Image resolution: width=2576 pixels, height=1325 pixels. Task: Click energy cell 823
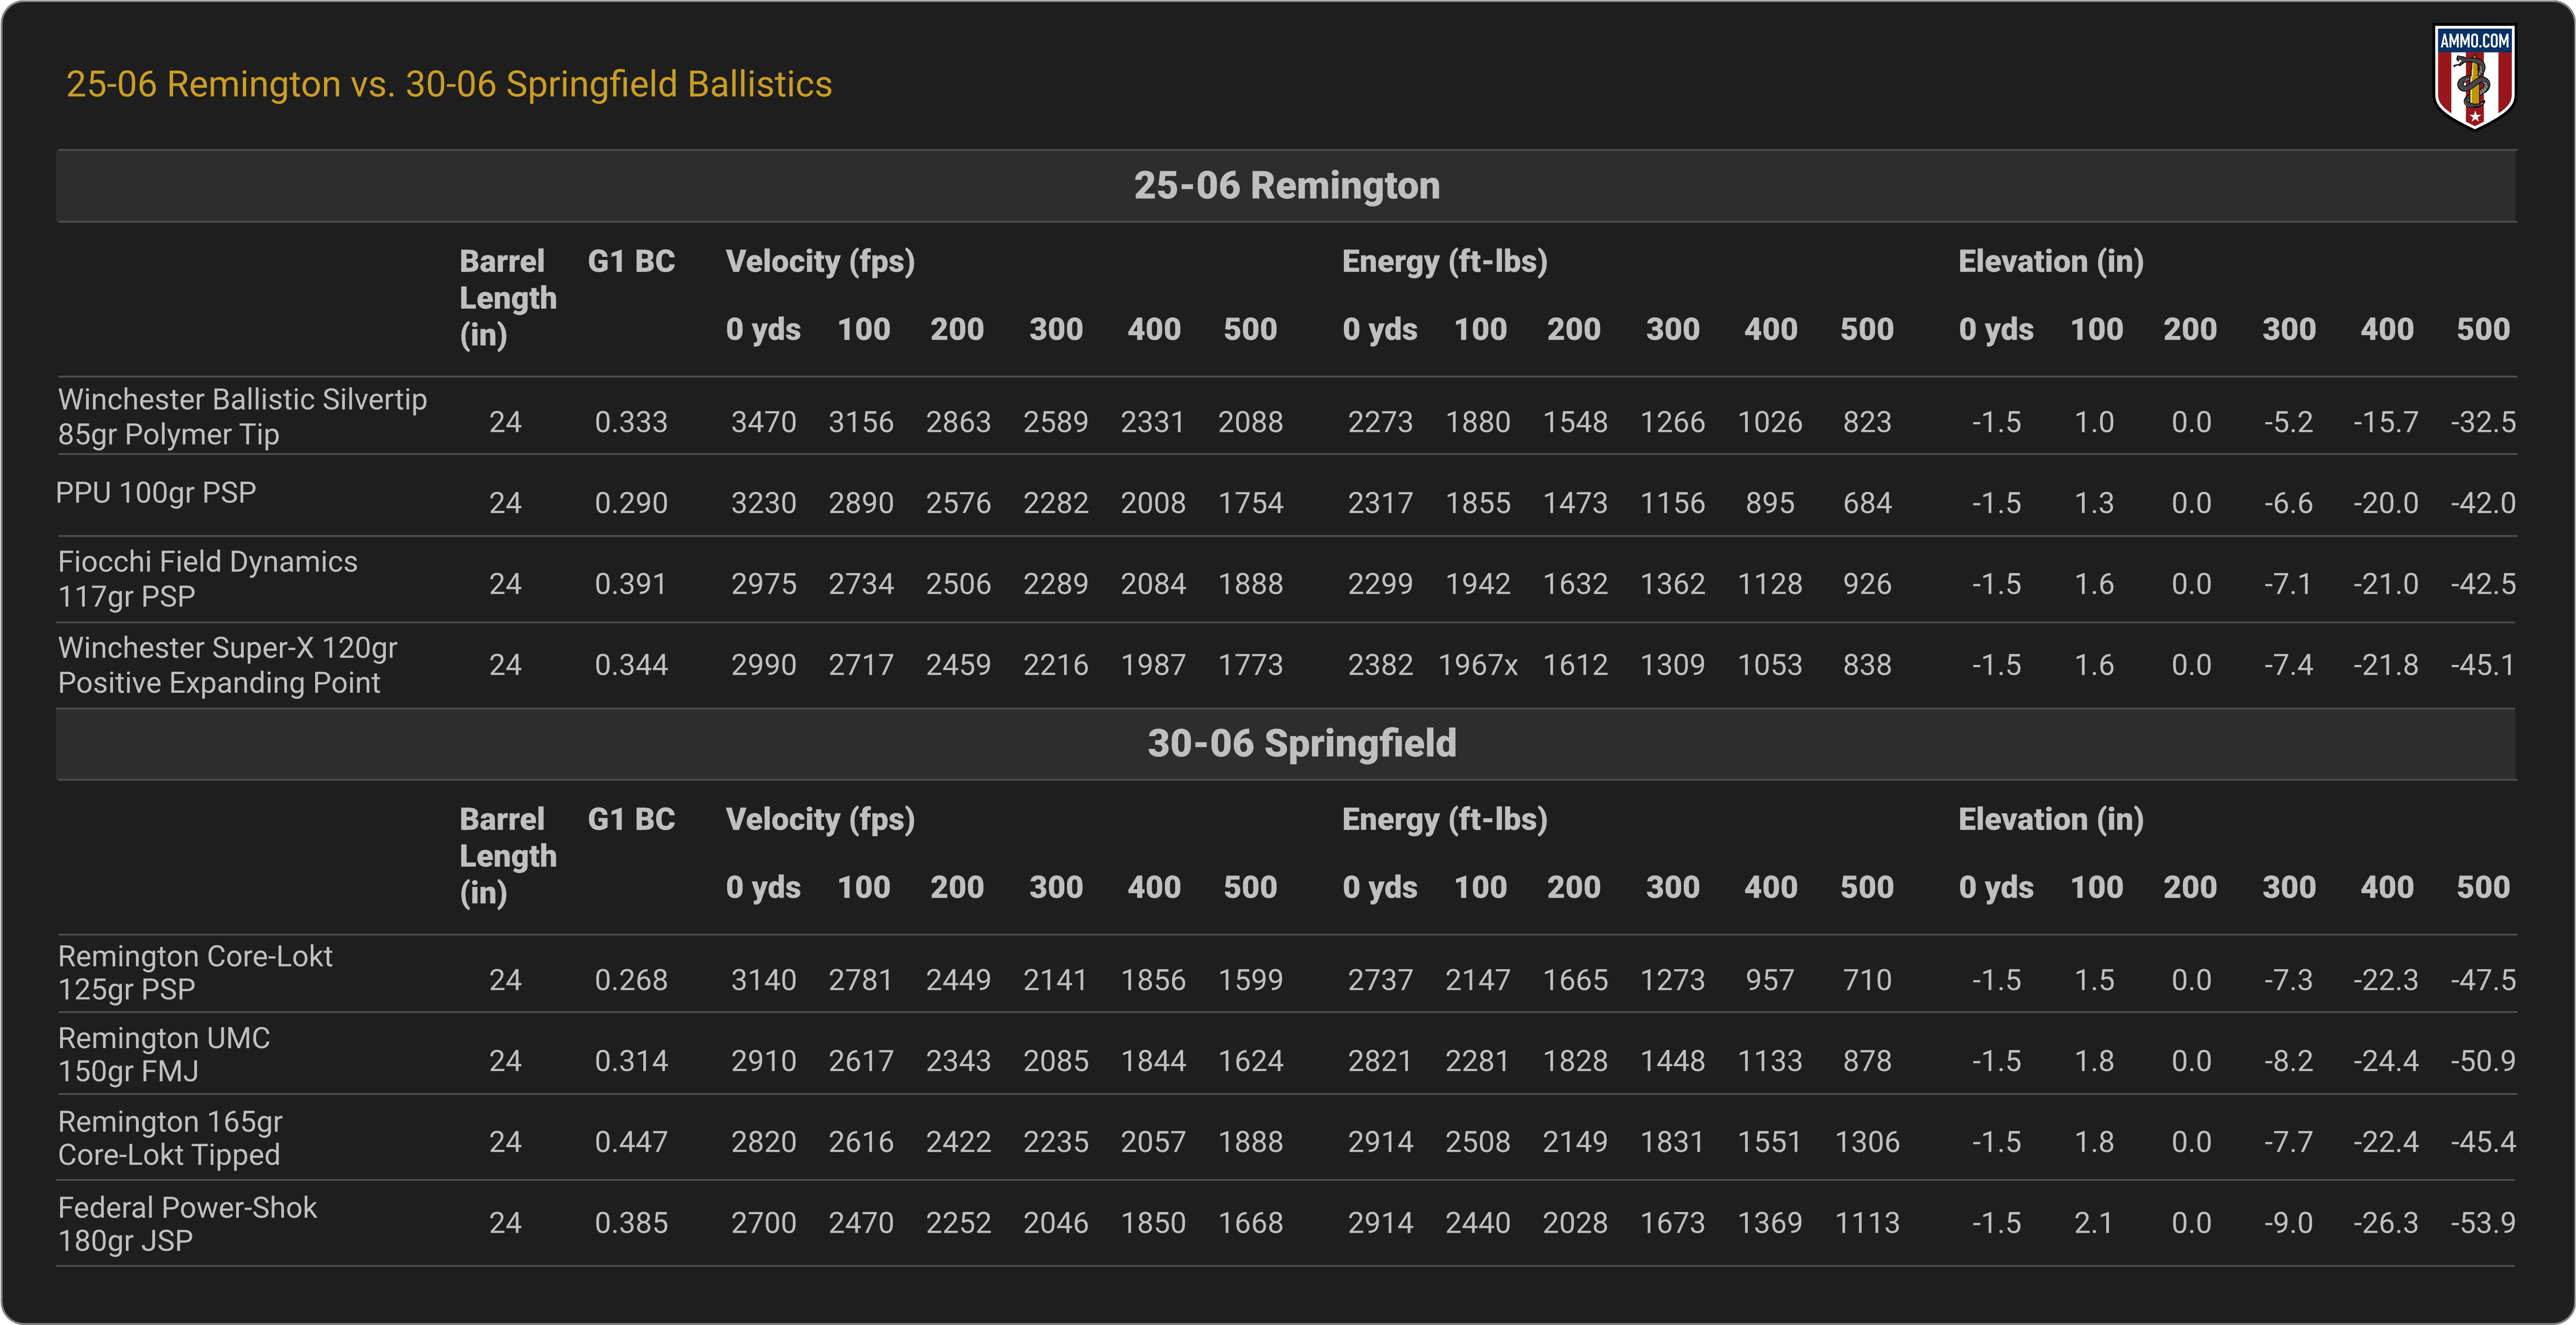tap(1867, 422)
